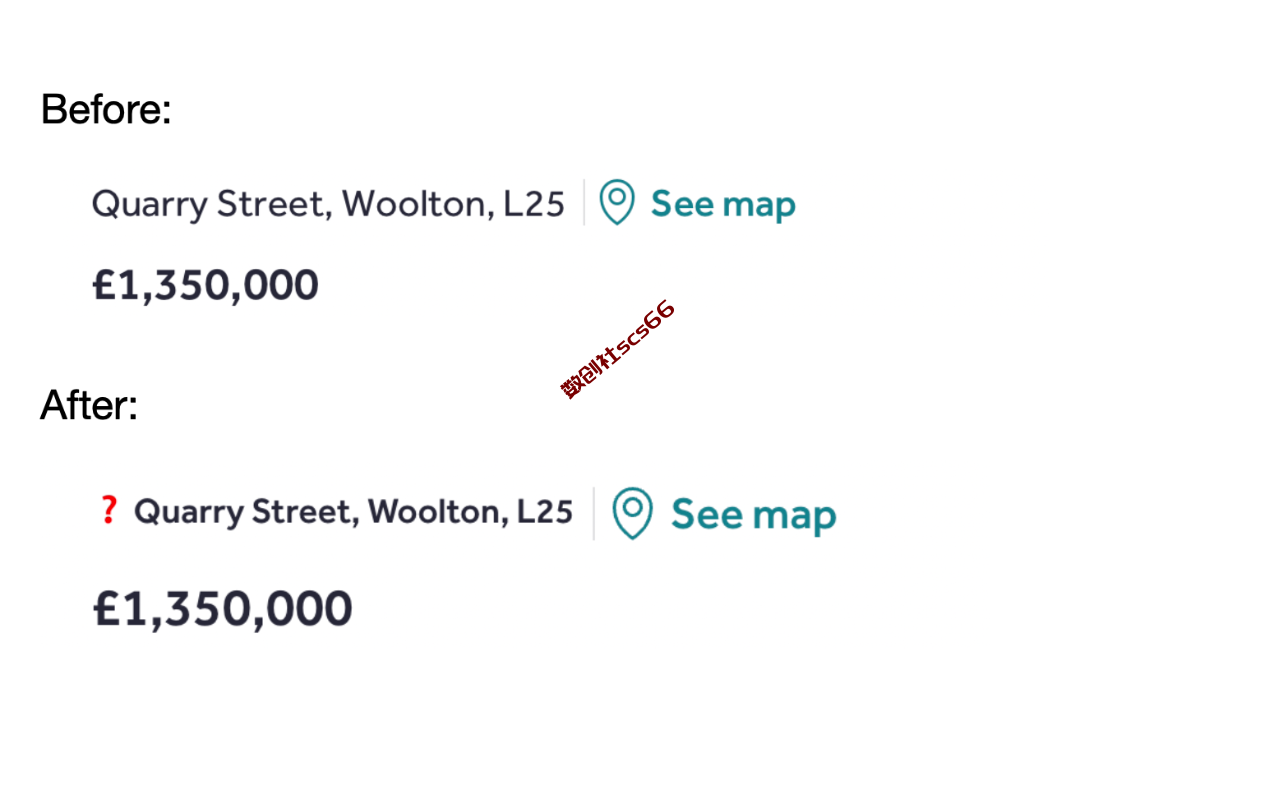Click the 'L25' postcode in After address
Viewport: 1280px width, 800px height.
(545, 511)
